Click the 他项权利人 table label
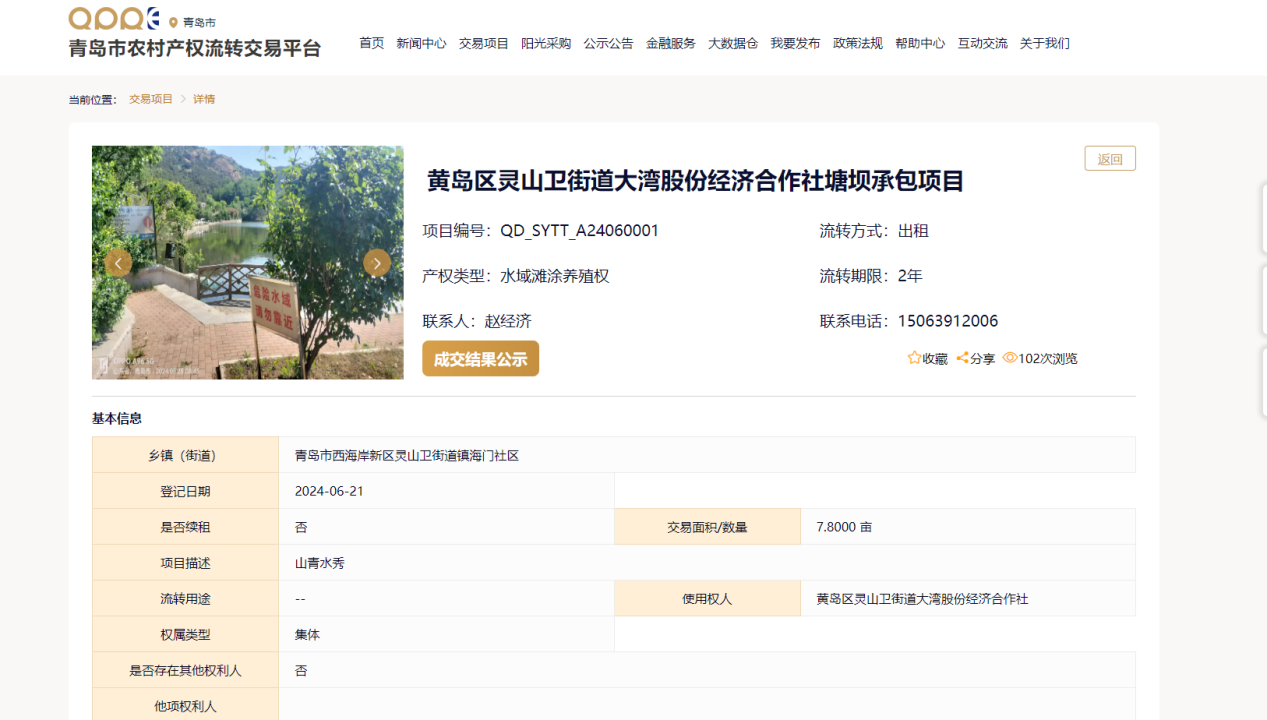The width and height of the screenshot is (1267, 720). [x=185, y=705]
